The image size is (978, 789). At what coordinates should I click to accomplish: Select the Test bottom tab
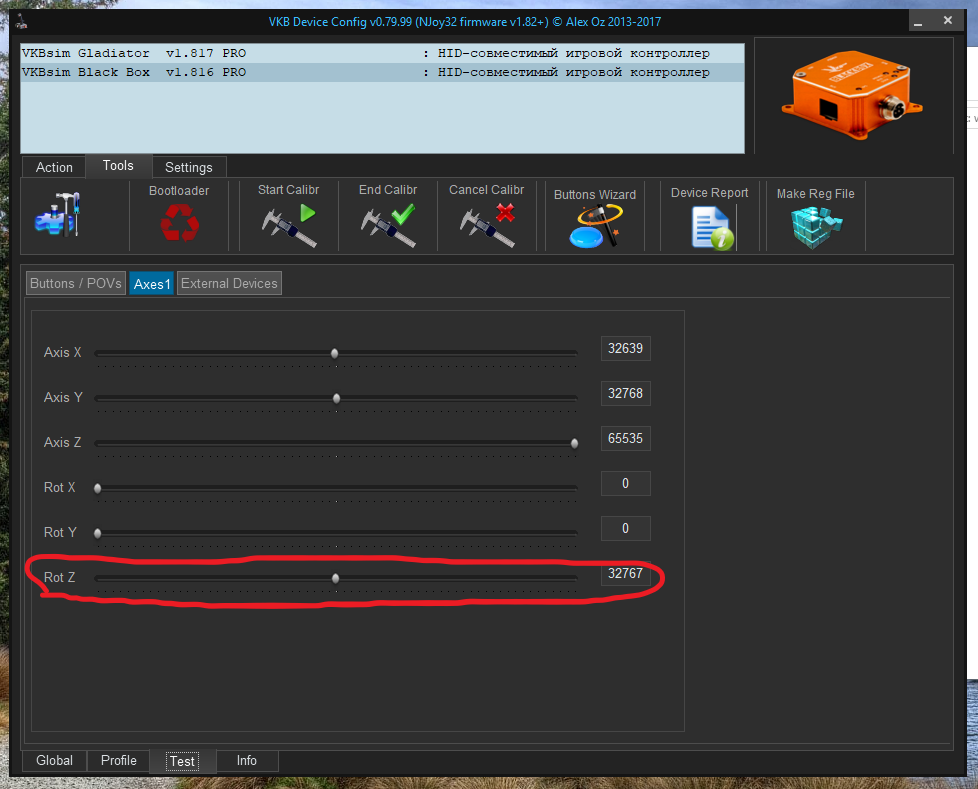(182, 761)
